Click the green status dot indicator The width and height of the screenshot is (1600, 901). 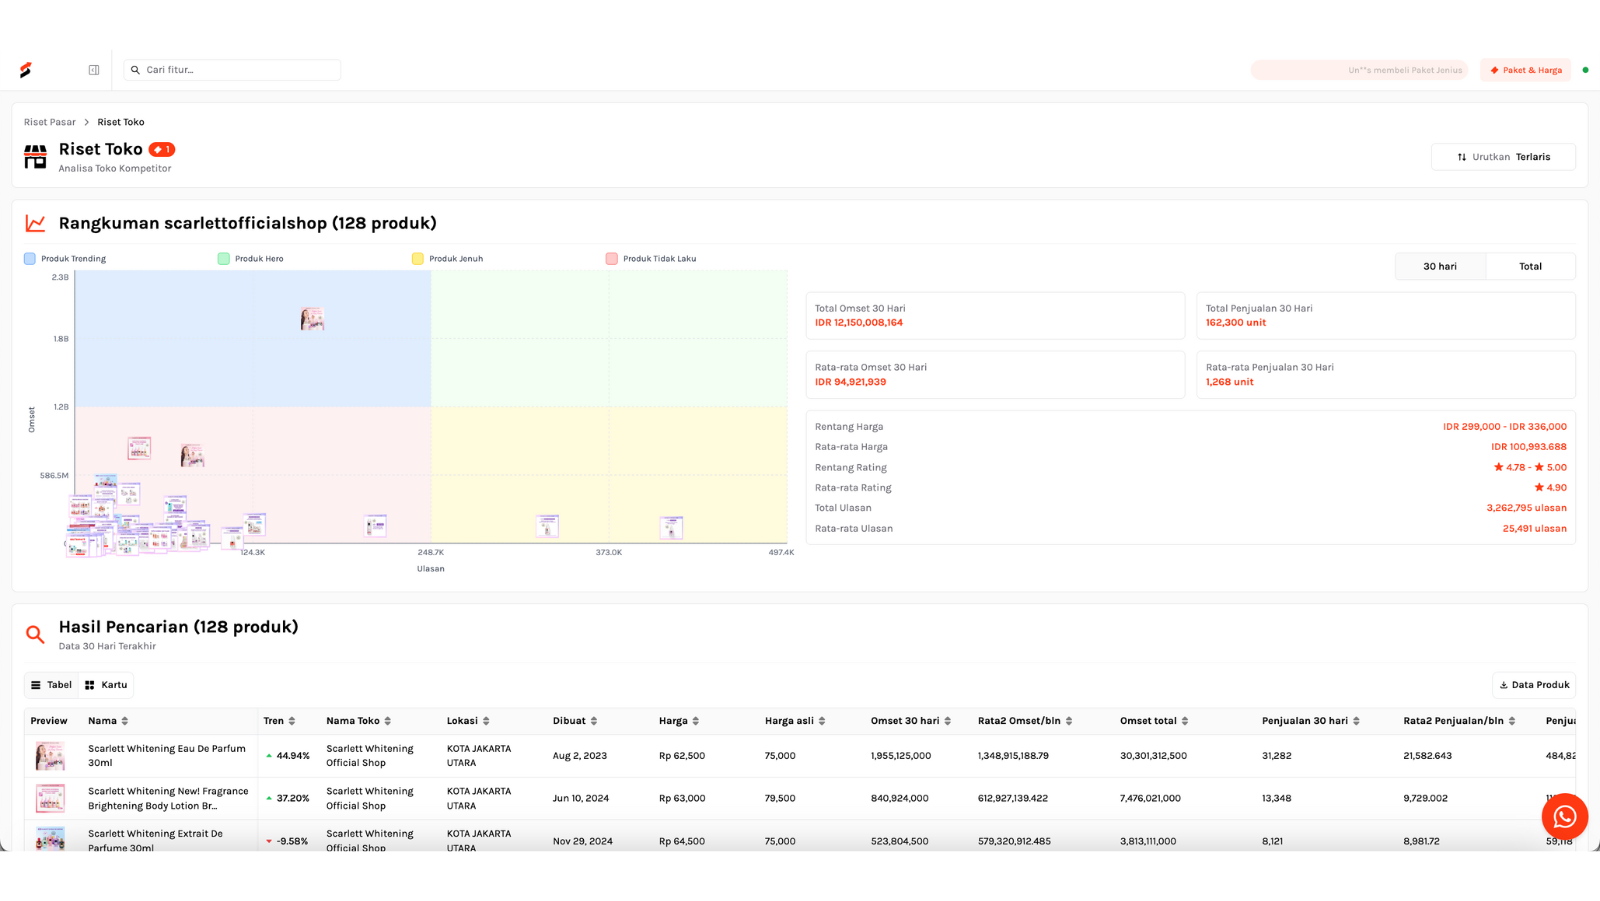point(1585,70)
